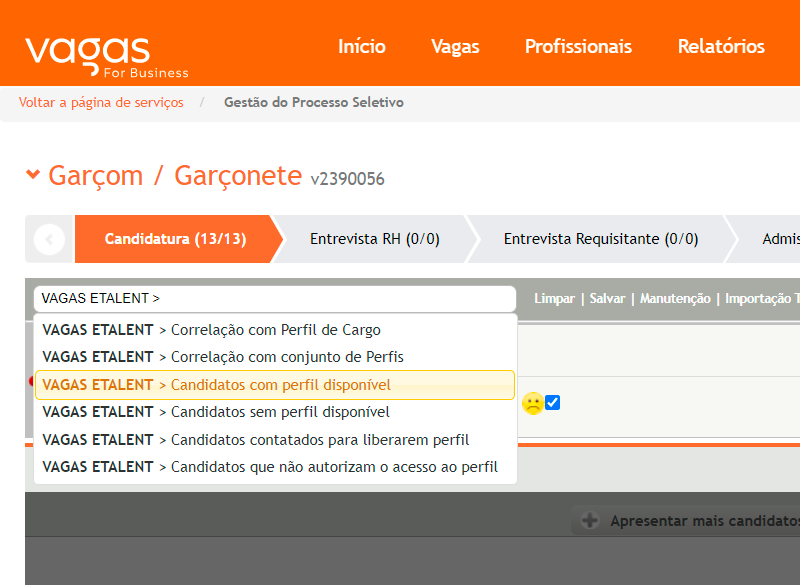Viewport: 800px width, 585px height.
Task: Click the Vagas For Business logo
Action: pyautogui.click(x=107, y=57)
